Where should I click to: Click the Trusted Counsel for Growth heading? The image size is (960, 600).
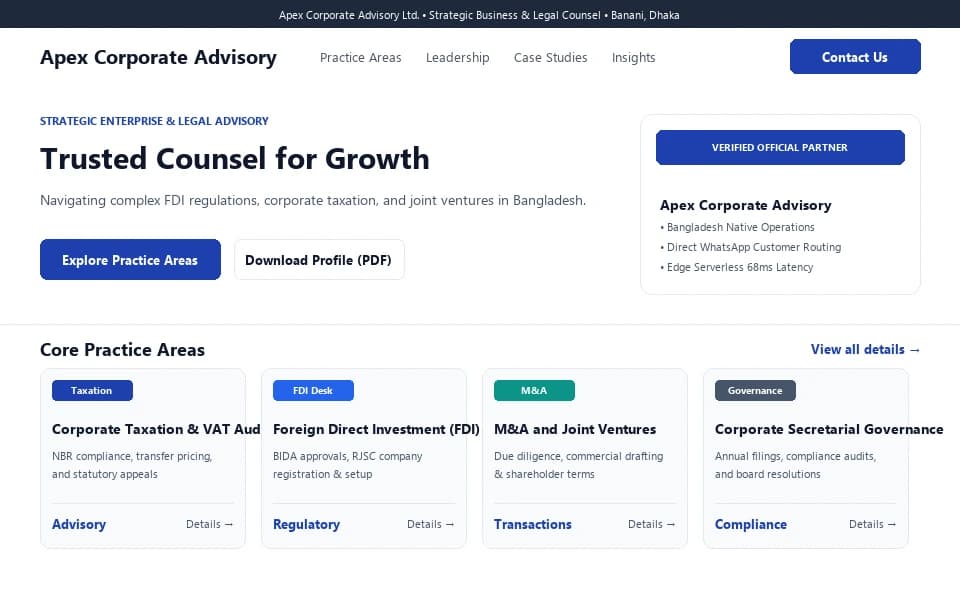point(234,159)
